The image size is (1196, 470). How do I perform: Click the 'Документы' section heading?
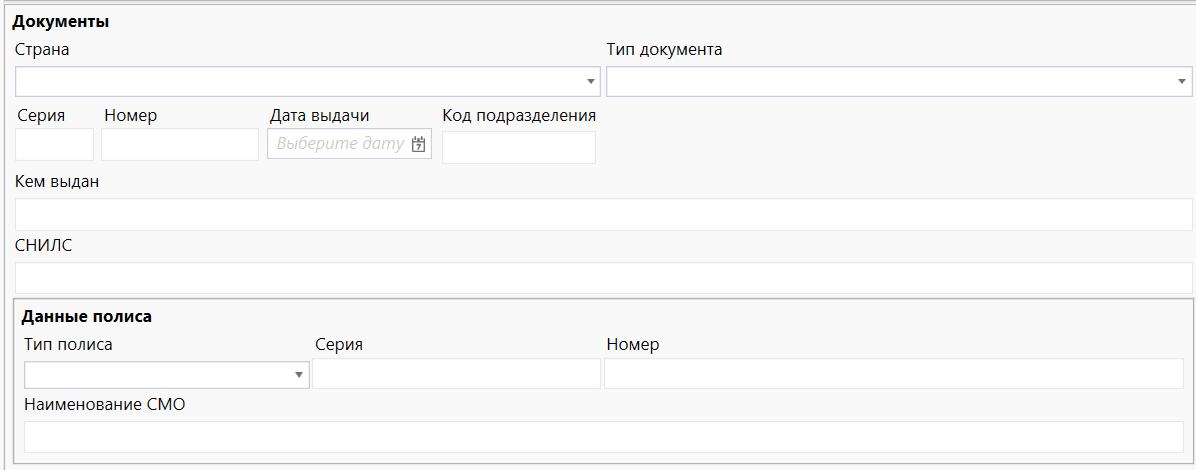(x=61, y=21)
